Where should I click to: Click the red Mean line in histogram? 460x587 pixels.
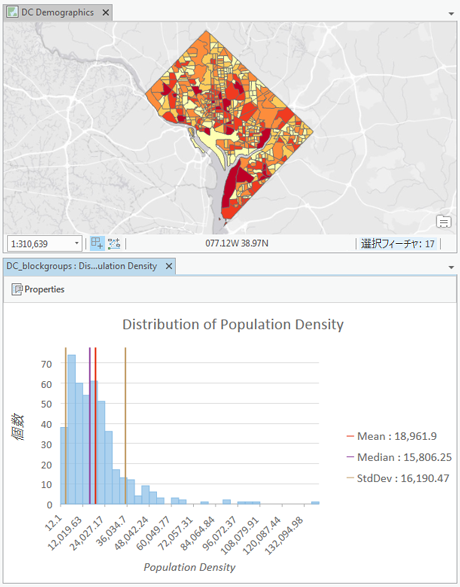95,426
